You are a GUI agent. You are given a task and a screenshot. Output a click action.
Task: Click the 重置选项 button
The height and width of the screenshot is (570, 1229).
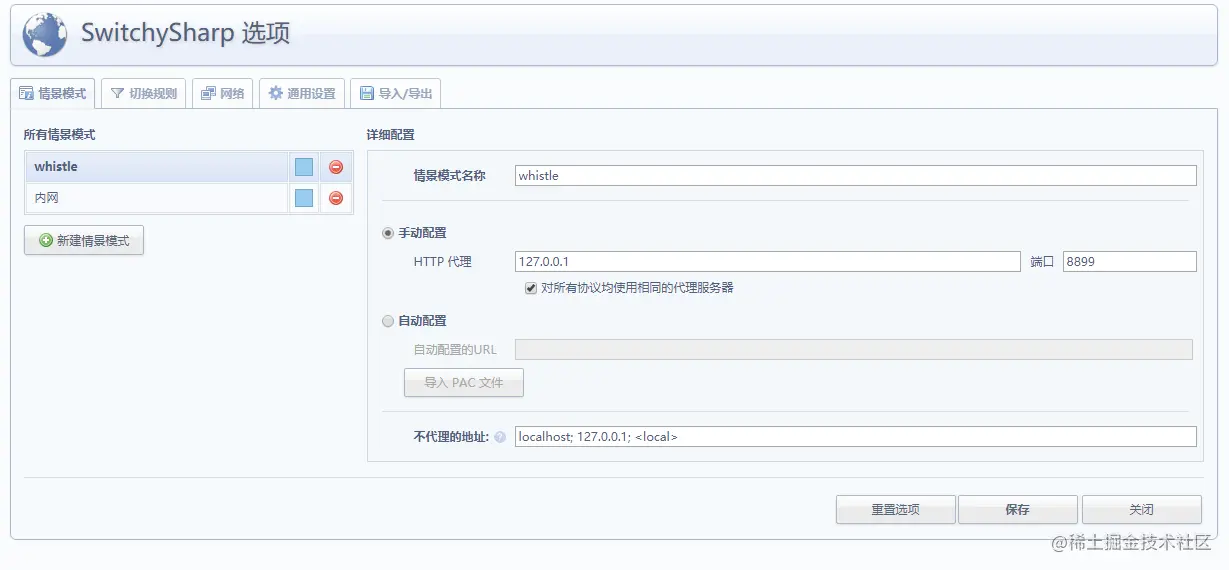click(896, 510)
